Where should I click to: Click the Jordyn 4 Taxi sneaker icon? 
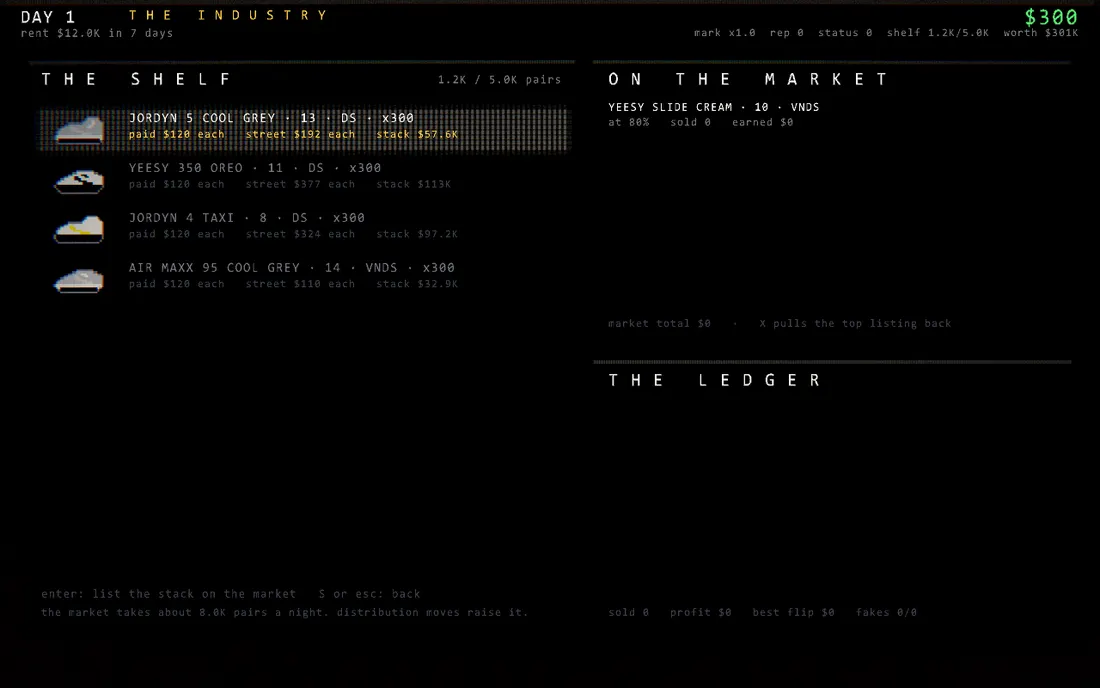point(79,230)
